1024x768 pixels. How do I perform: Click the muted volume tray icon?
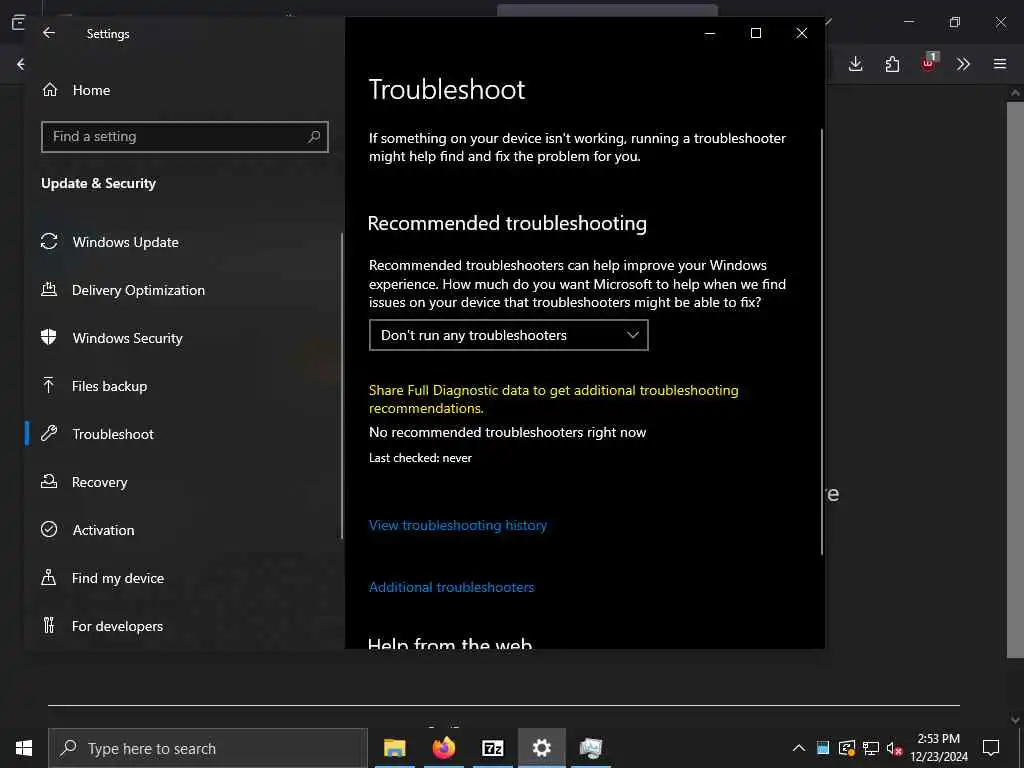point(894,748)
